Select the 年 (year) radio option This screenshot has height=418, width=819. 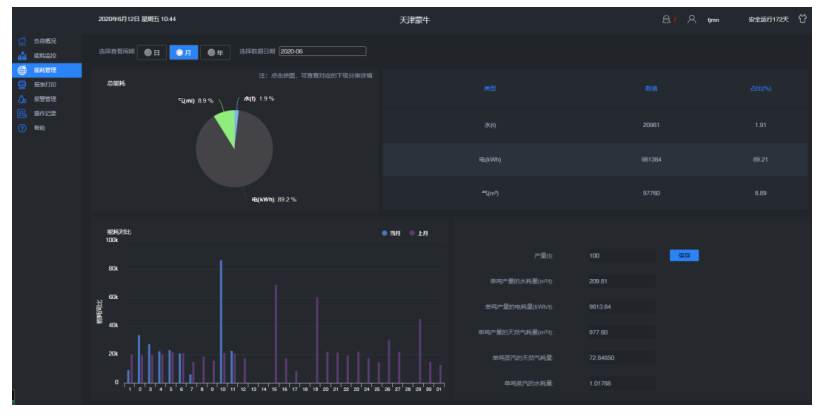tap(214, 52)
